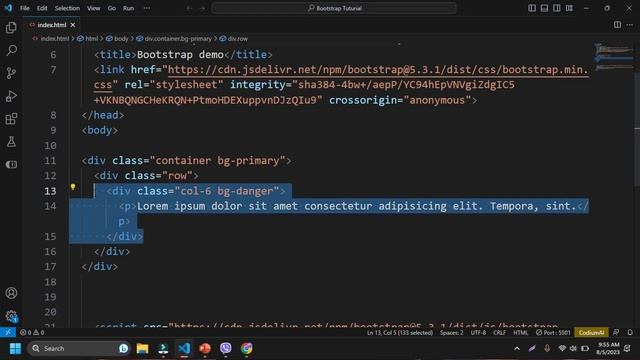Click the Ln 13, Col 5 cursor position status
Image resolution: width=640 pixels, height=360 pixels.
click(x=400, y=333)
